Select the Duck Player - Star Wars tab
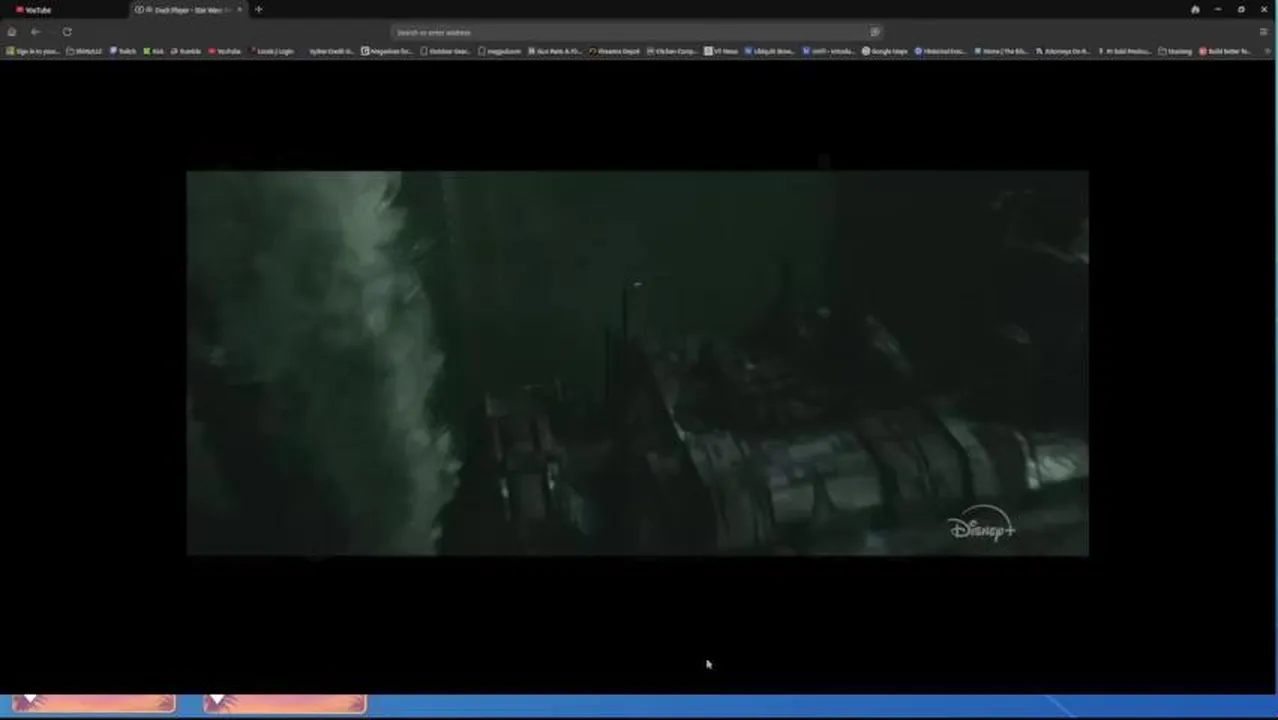Screen dimensions: 1278x720 [x=187, y=10]
